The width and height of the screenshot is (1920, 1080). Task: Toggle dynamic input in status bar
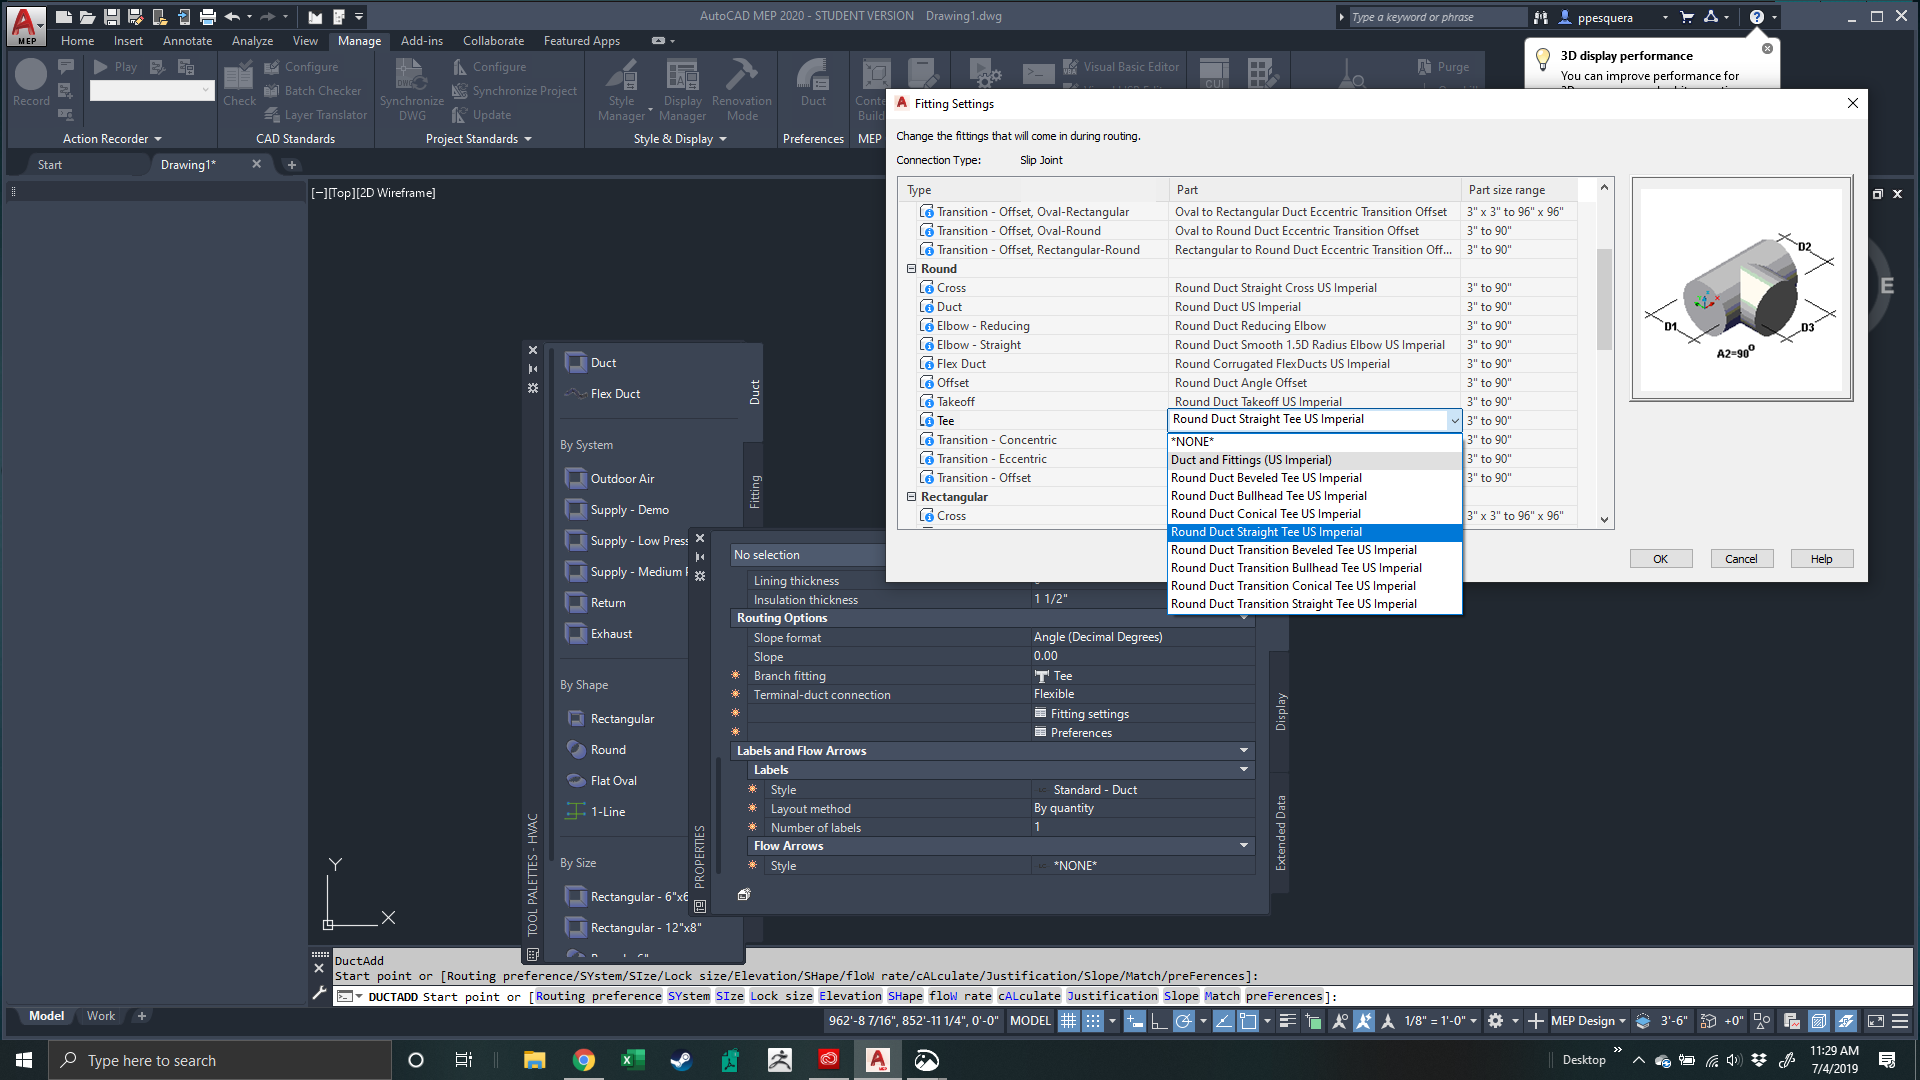[1134, 1021]
